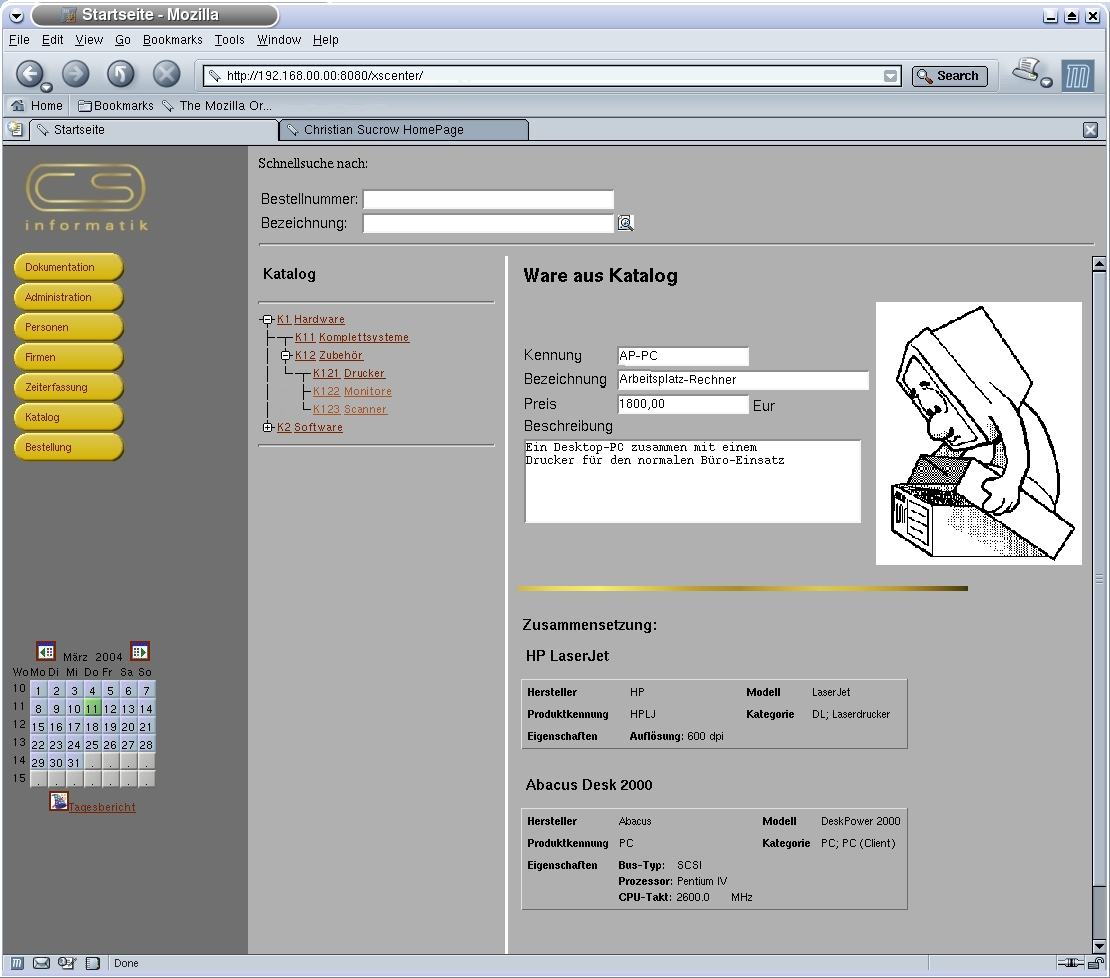Image resolution: width=1110 pixels, height=978 pixels.
Task: Click the computer illustration image
Action: click(x=979, y=433)
